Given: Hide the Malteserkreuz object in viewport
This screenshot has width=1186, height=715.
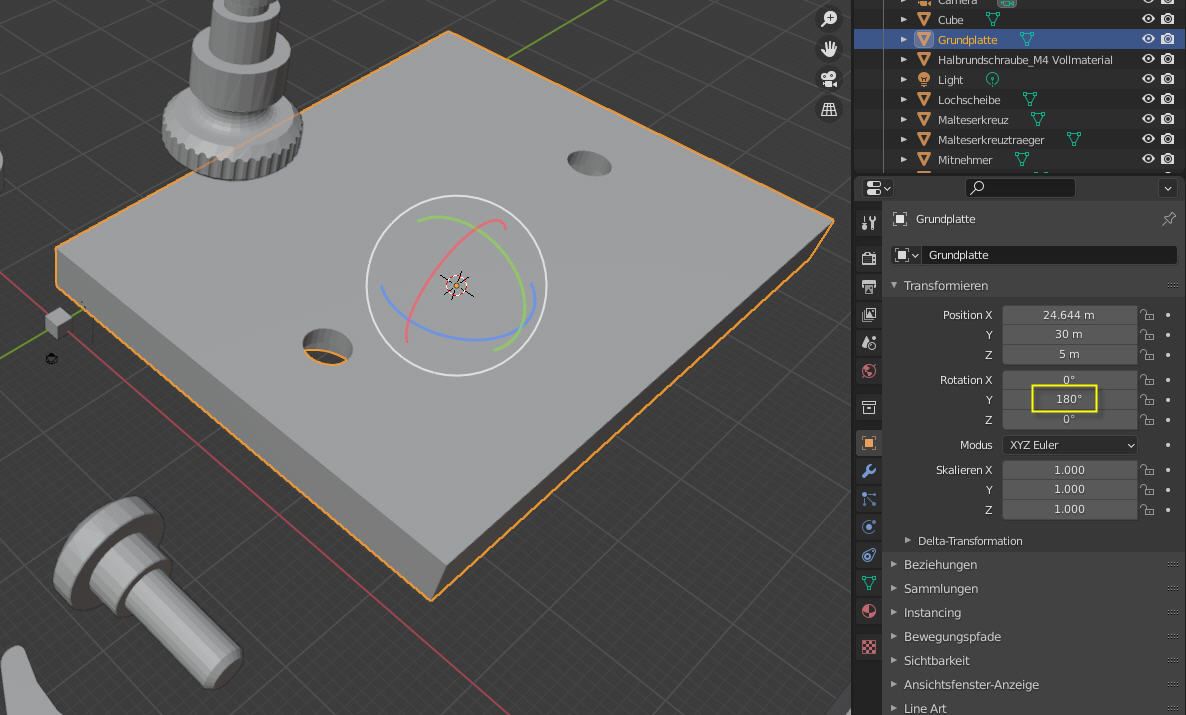Looking at the screenshot, I should point(1148,120).
